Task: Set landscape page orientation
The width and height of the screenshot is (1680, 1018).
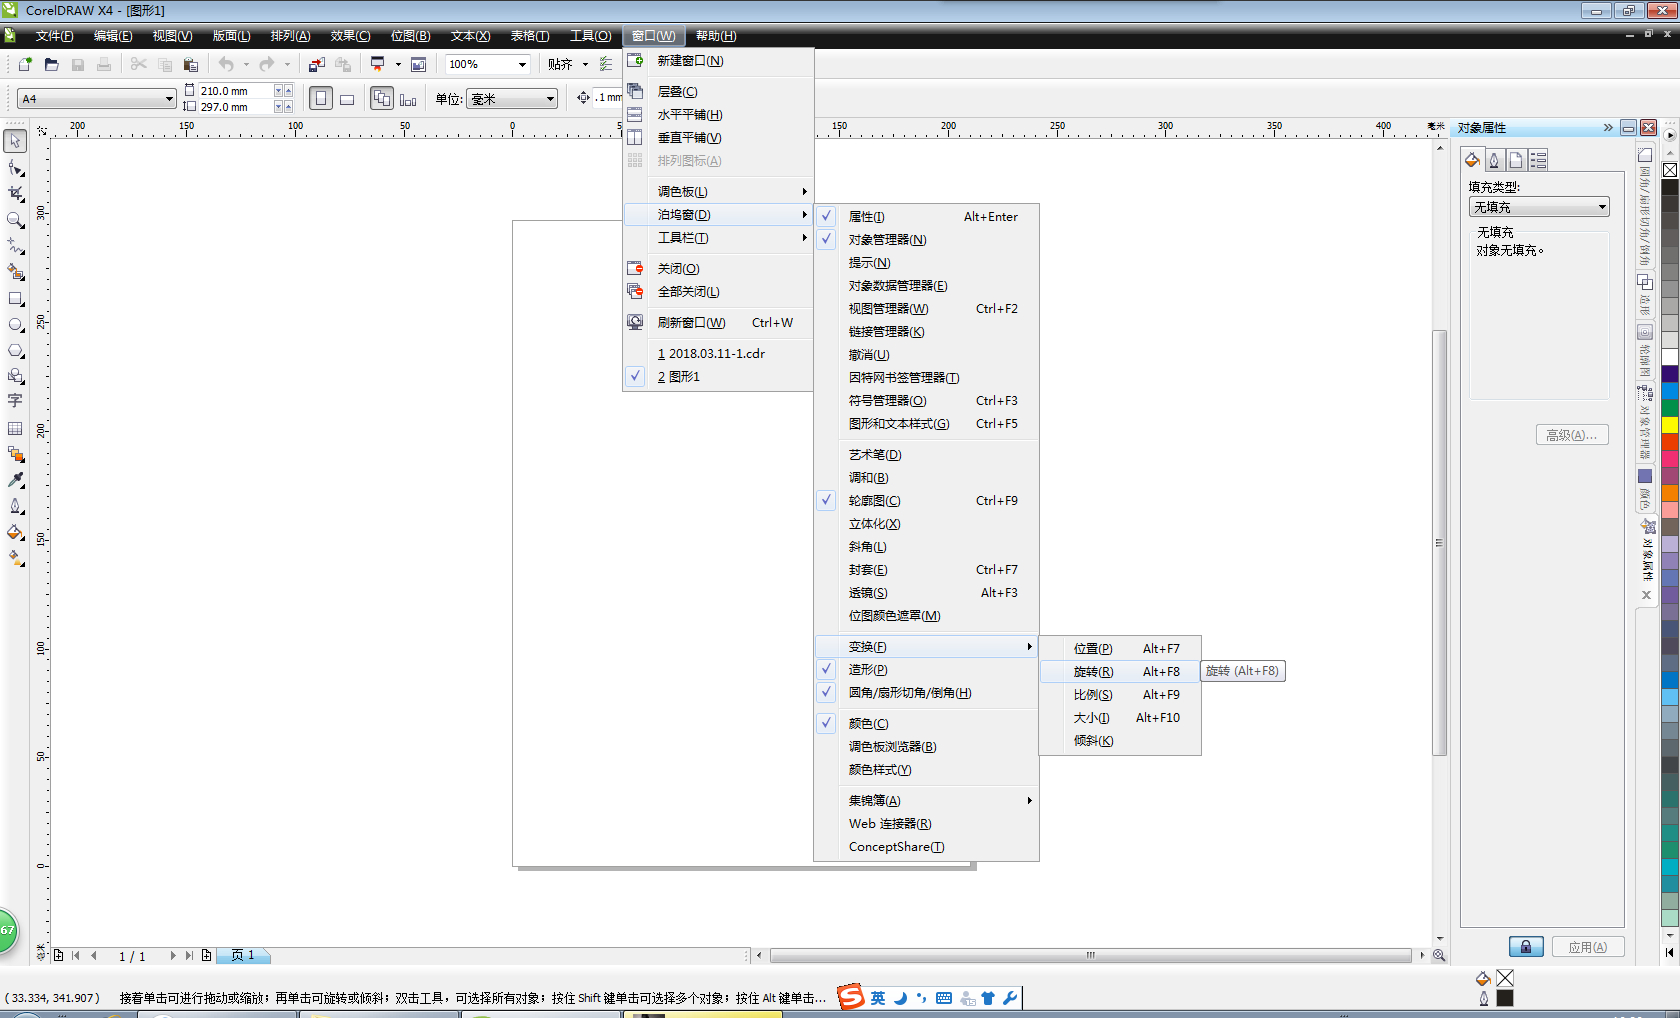Action: point(347,98)
